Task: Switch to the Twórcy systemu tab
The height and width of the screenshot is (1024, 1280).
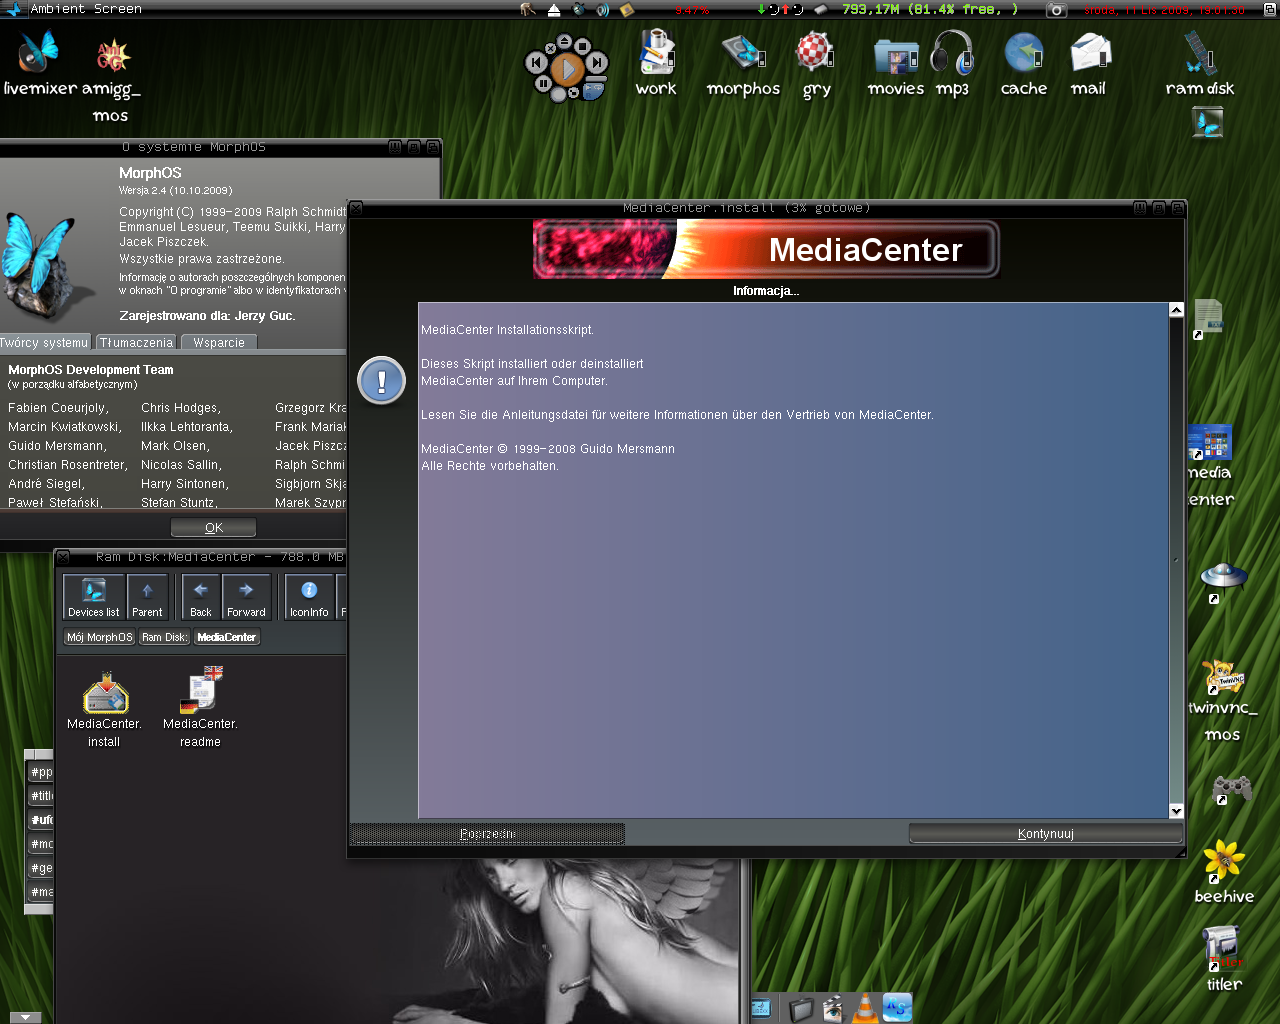Action: tap(44, 342)
